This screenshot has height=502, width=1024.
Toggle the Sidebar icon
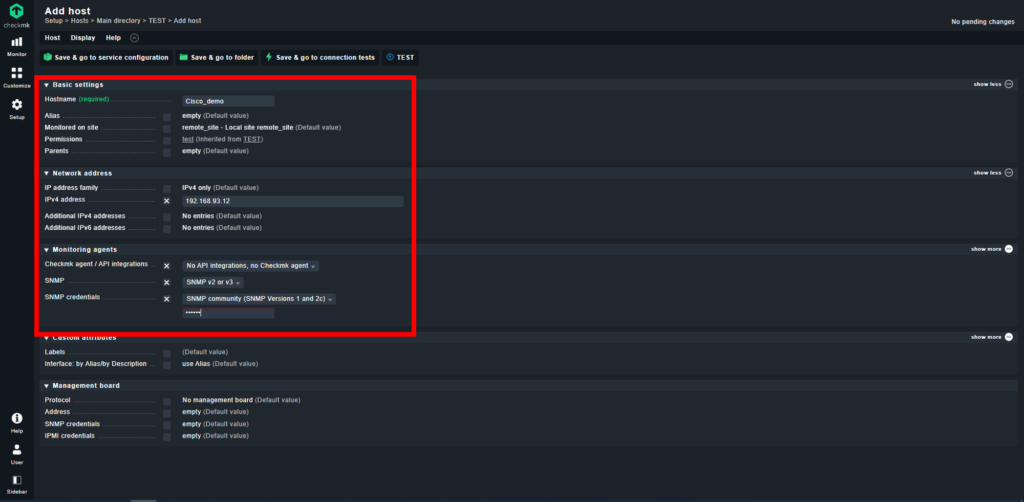click(17, 480)
